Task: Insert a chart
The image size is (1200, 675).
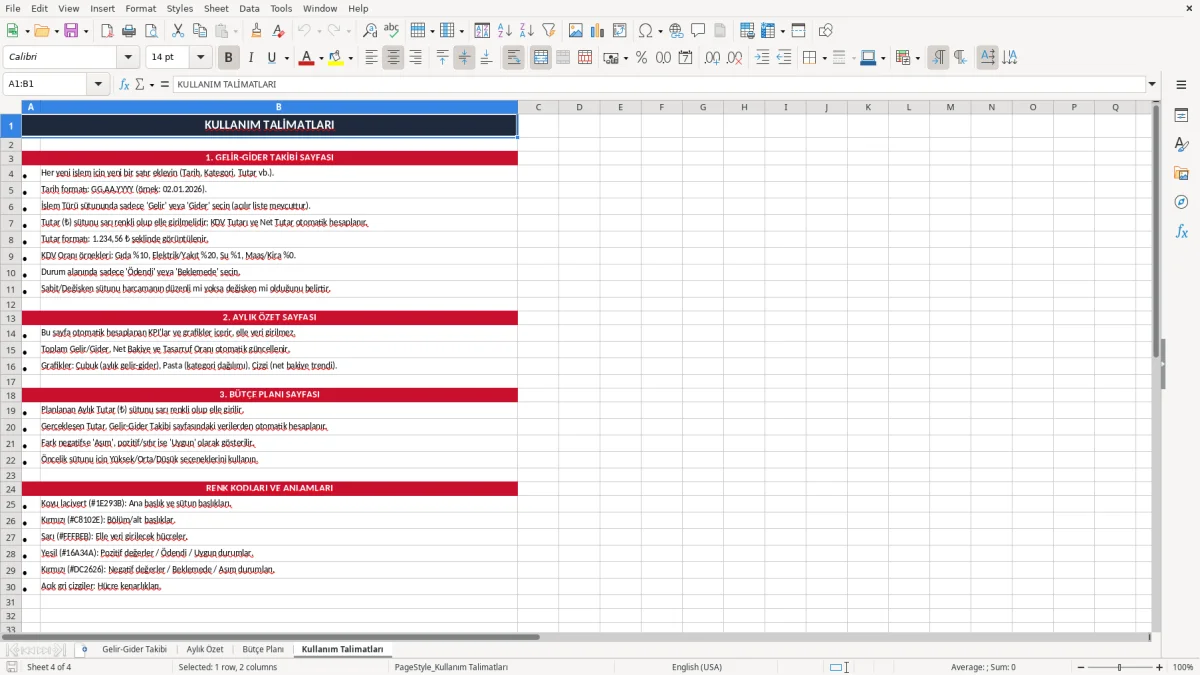Action: (598, 31)
